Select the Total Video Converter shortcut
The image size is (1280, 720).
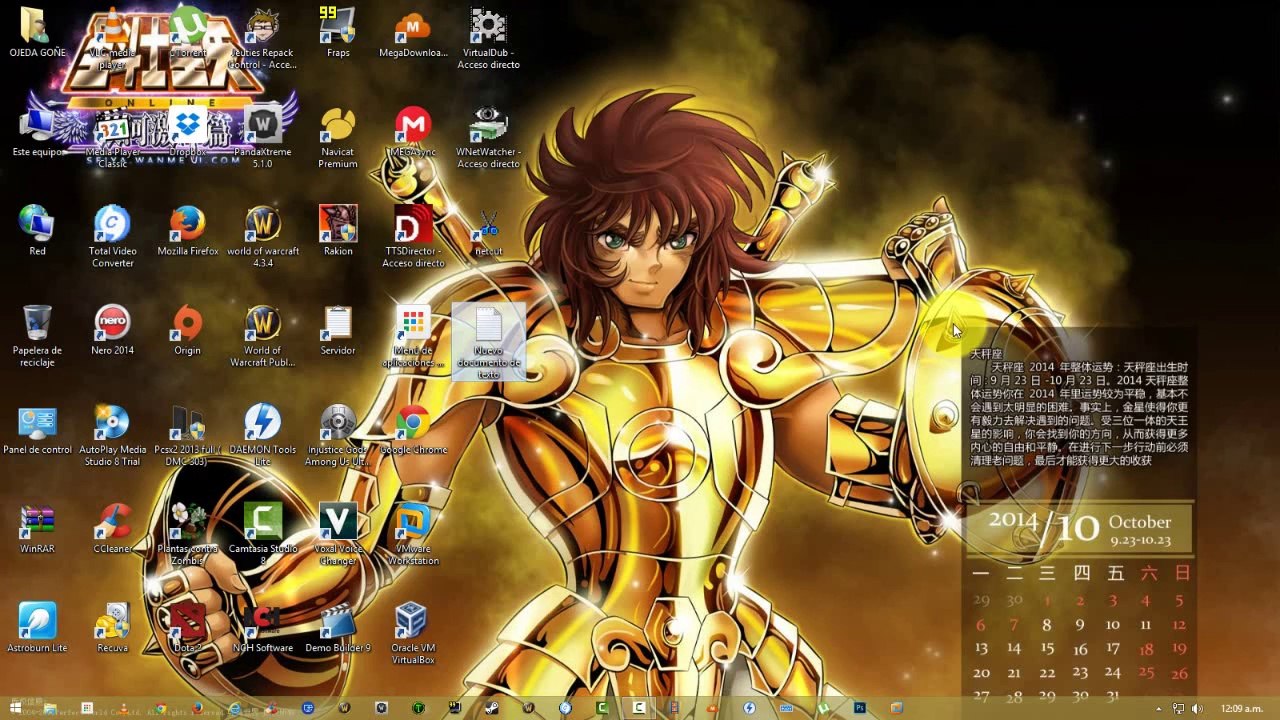click(x=113, y=238)
